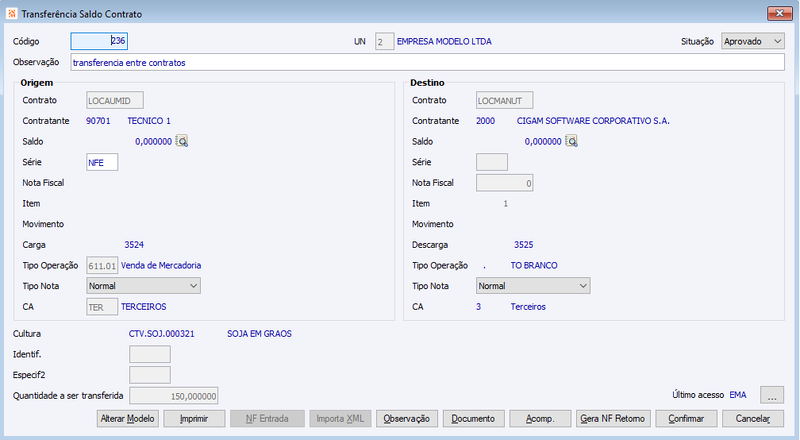The image size is (800, 440).
Task: Click the Origem Contrato field LOCAUMID
Action: (115, 101)
